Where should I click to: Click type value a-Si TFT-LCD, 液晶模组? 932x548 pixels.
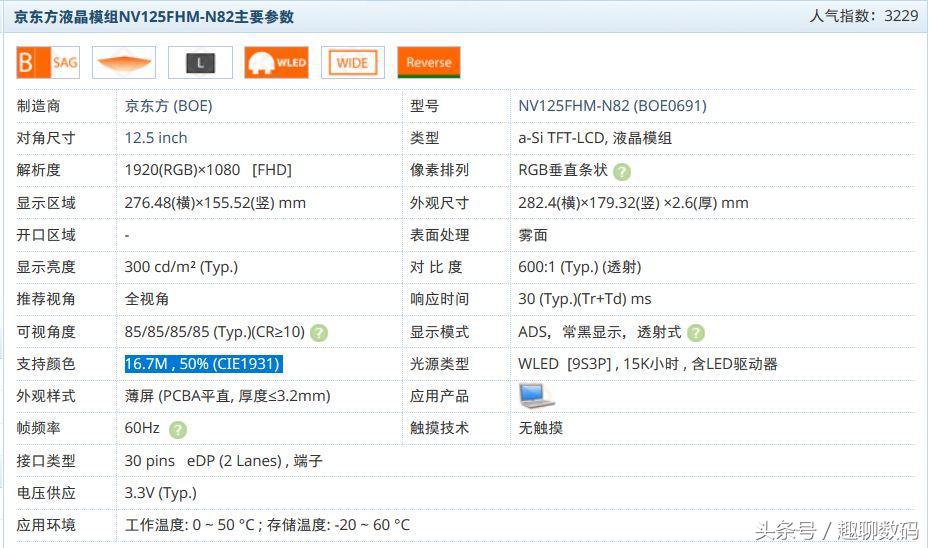pyautogui.click(x=595, y=138)
